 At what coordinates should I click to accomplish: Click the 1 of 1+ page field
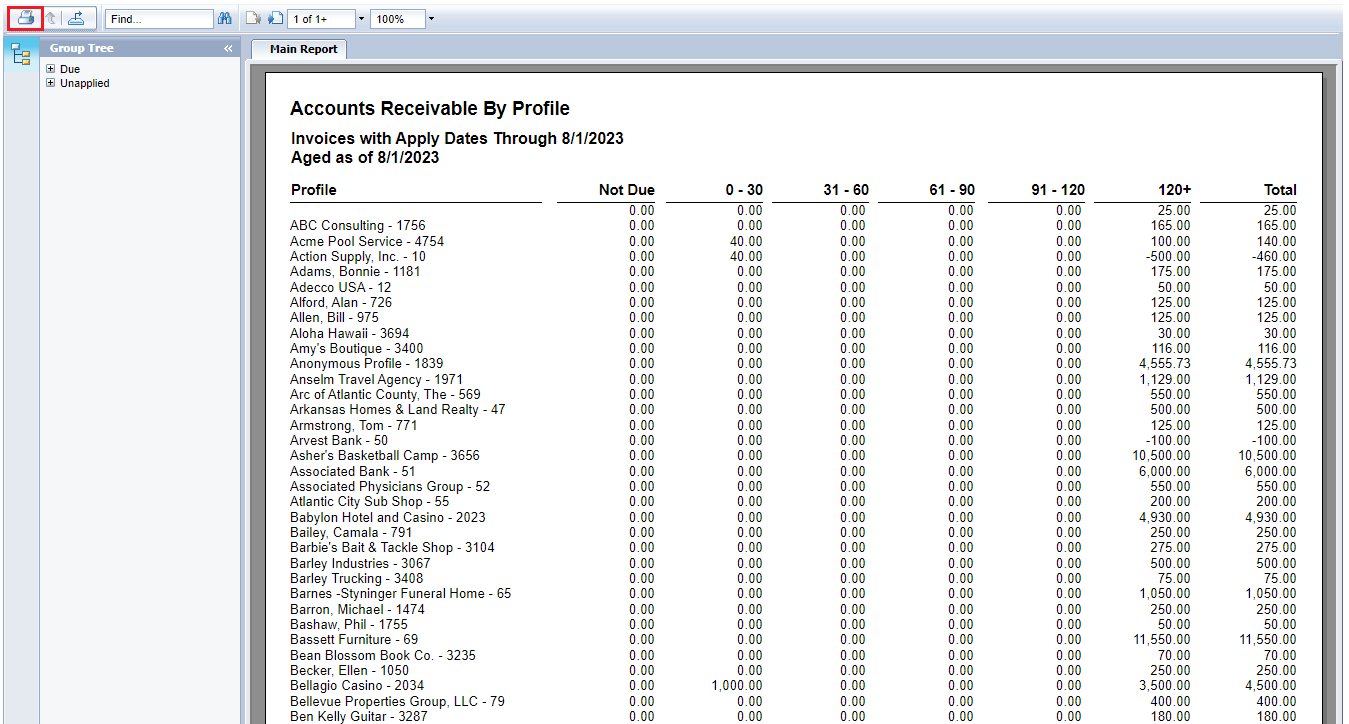(x=321, y=19)
